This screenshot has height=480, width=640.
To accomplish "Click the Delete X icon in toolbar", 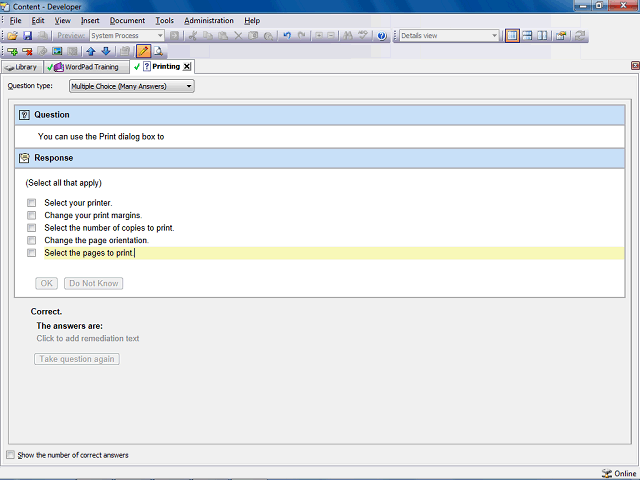I will 238,36.
